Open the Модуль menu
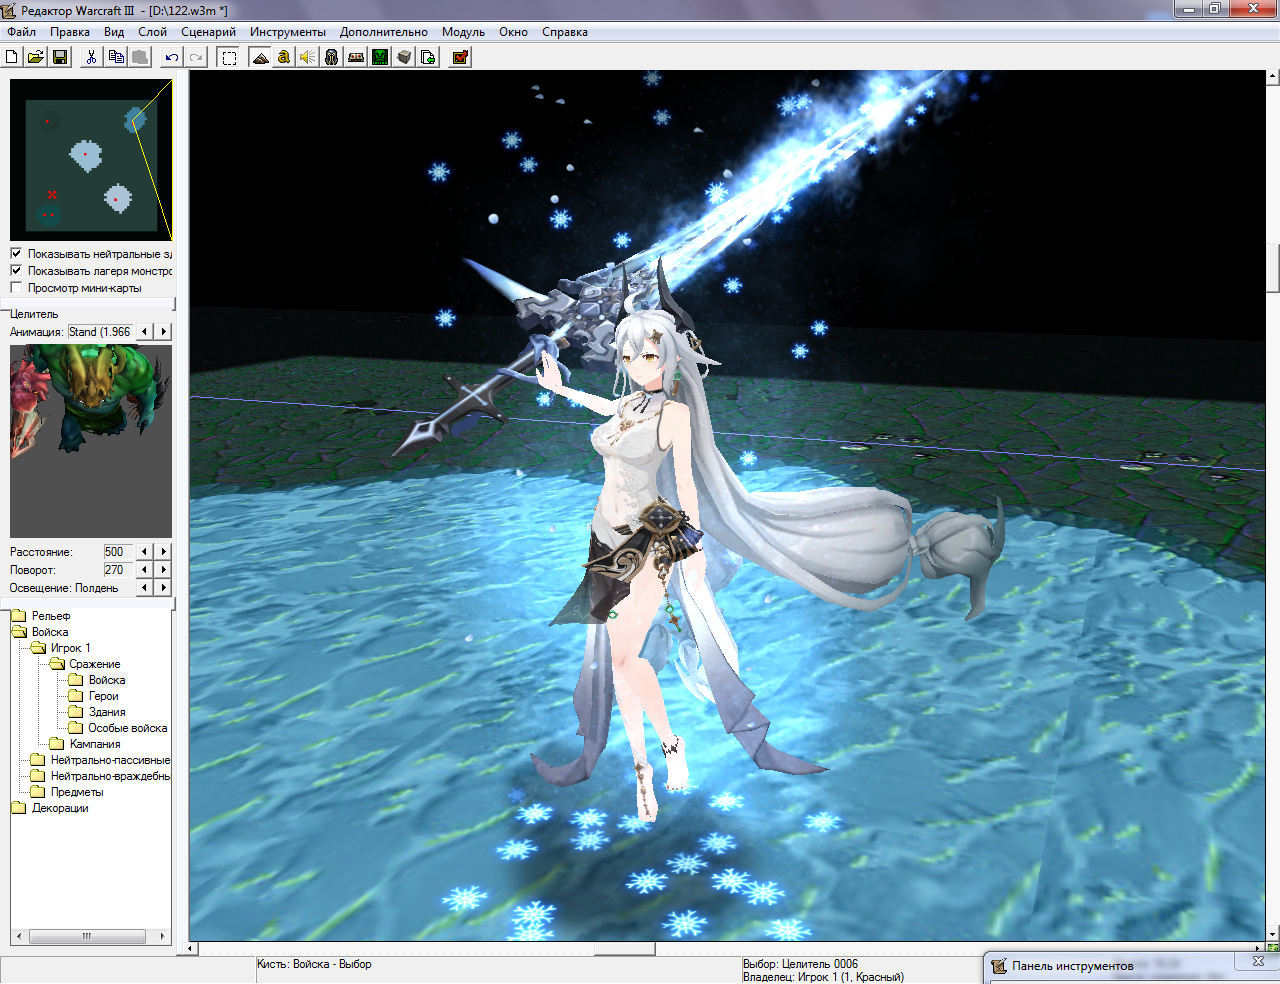Screen dimensions: 1280x984 click(463, 32)
